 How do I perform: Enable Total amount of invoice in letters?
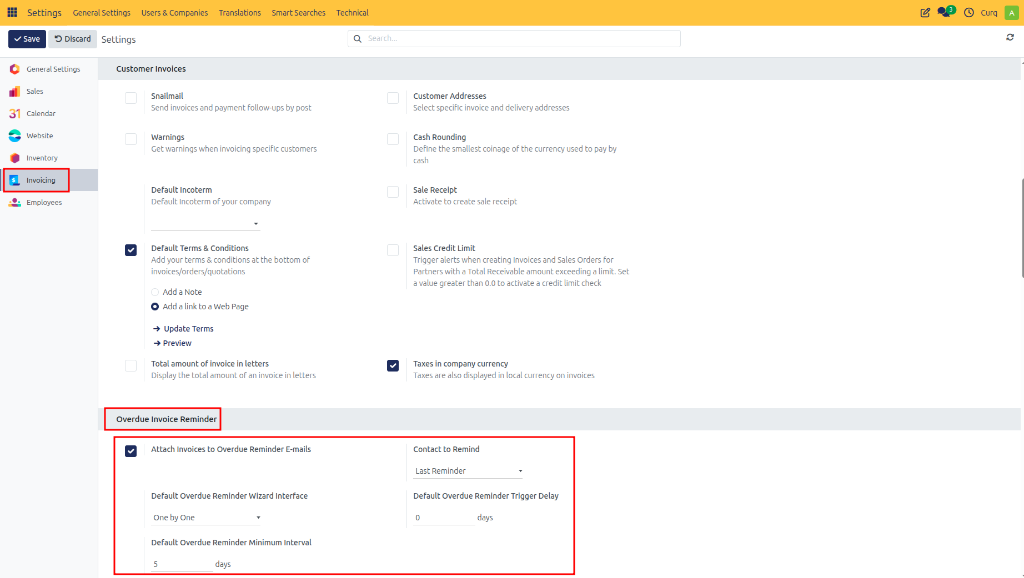[131, 366]
